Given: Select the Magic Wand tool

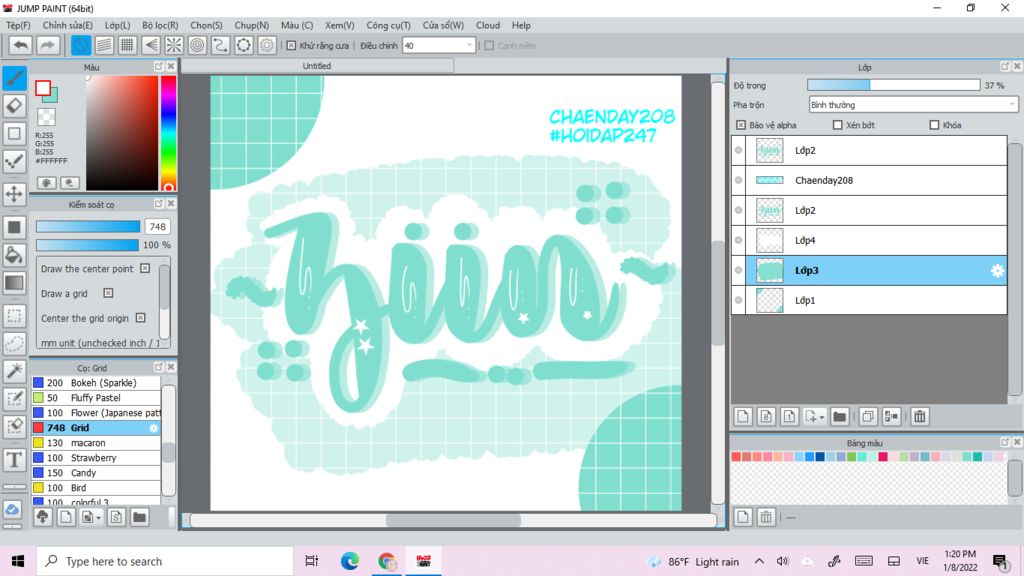Looking at the screenshot, I should coord(14,371).
